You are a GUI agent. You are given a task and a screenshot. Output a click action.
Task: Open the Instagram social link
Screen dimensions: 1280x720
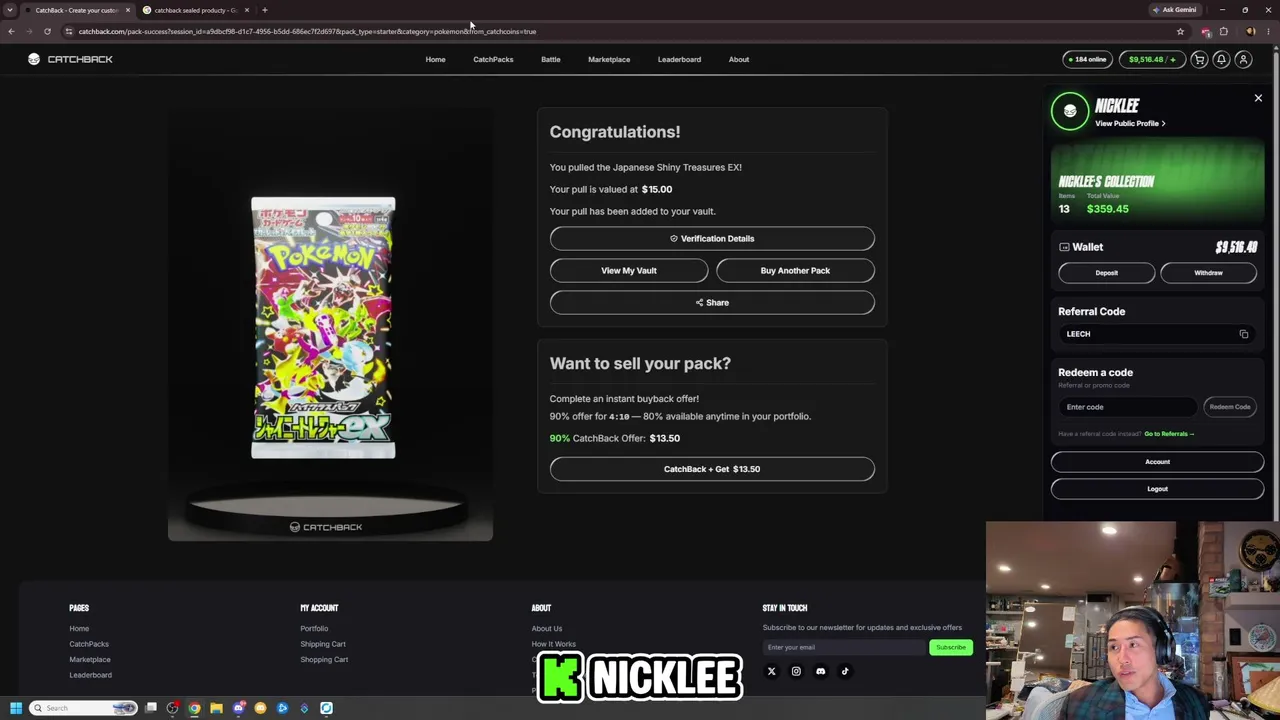(796, 671)
